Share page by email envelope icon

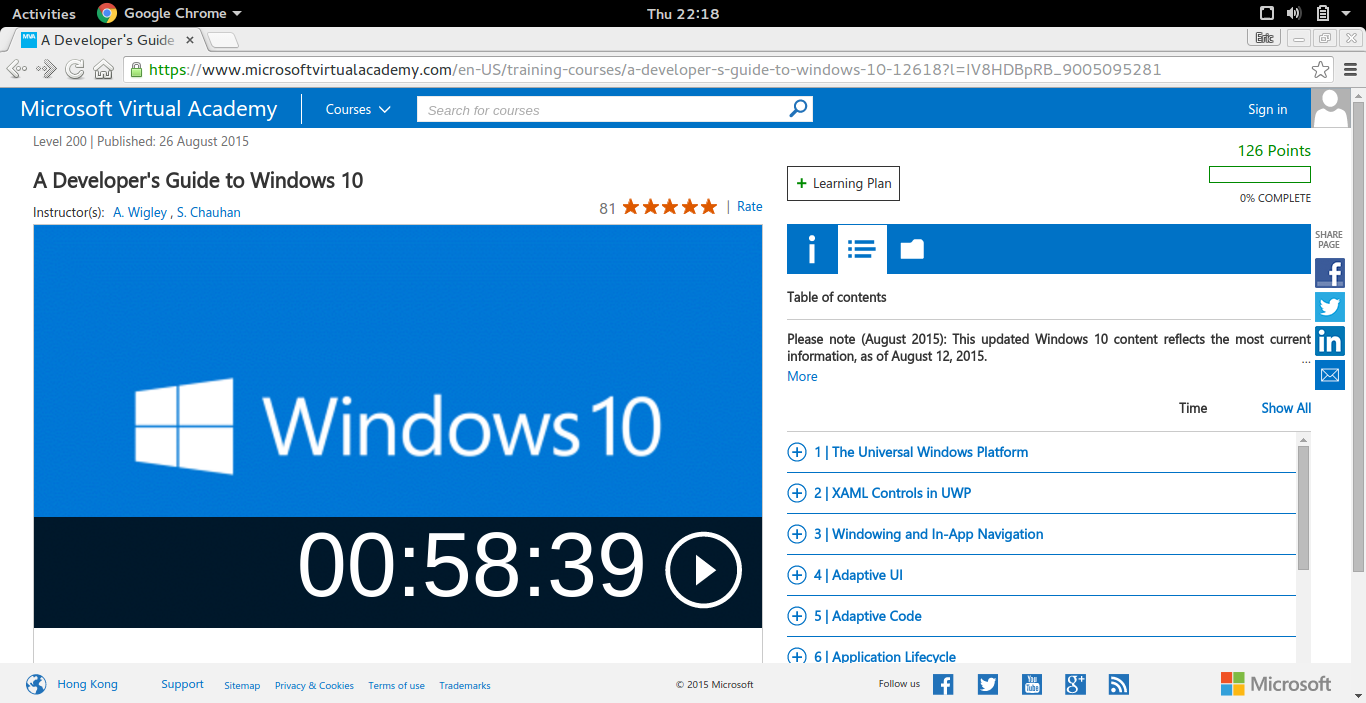[x=1329, y=375]
